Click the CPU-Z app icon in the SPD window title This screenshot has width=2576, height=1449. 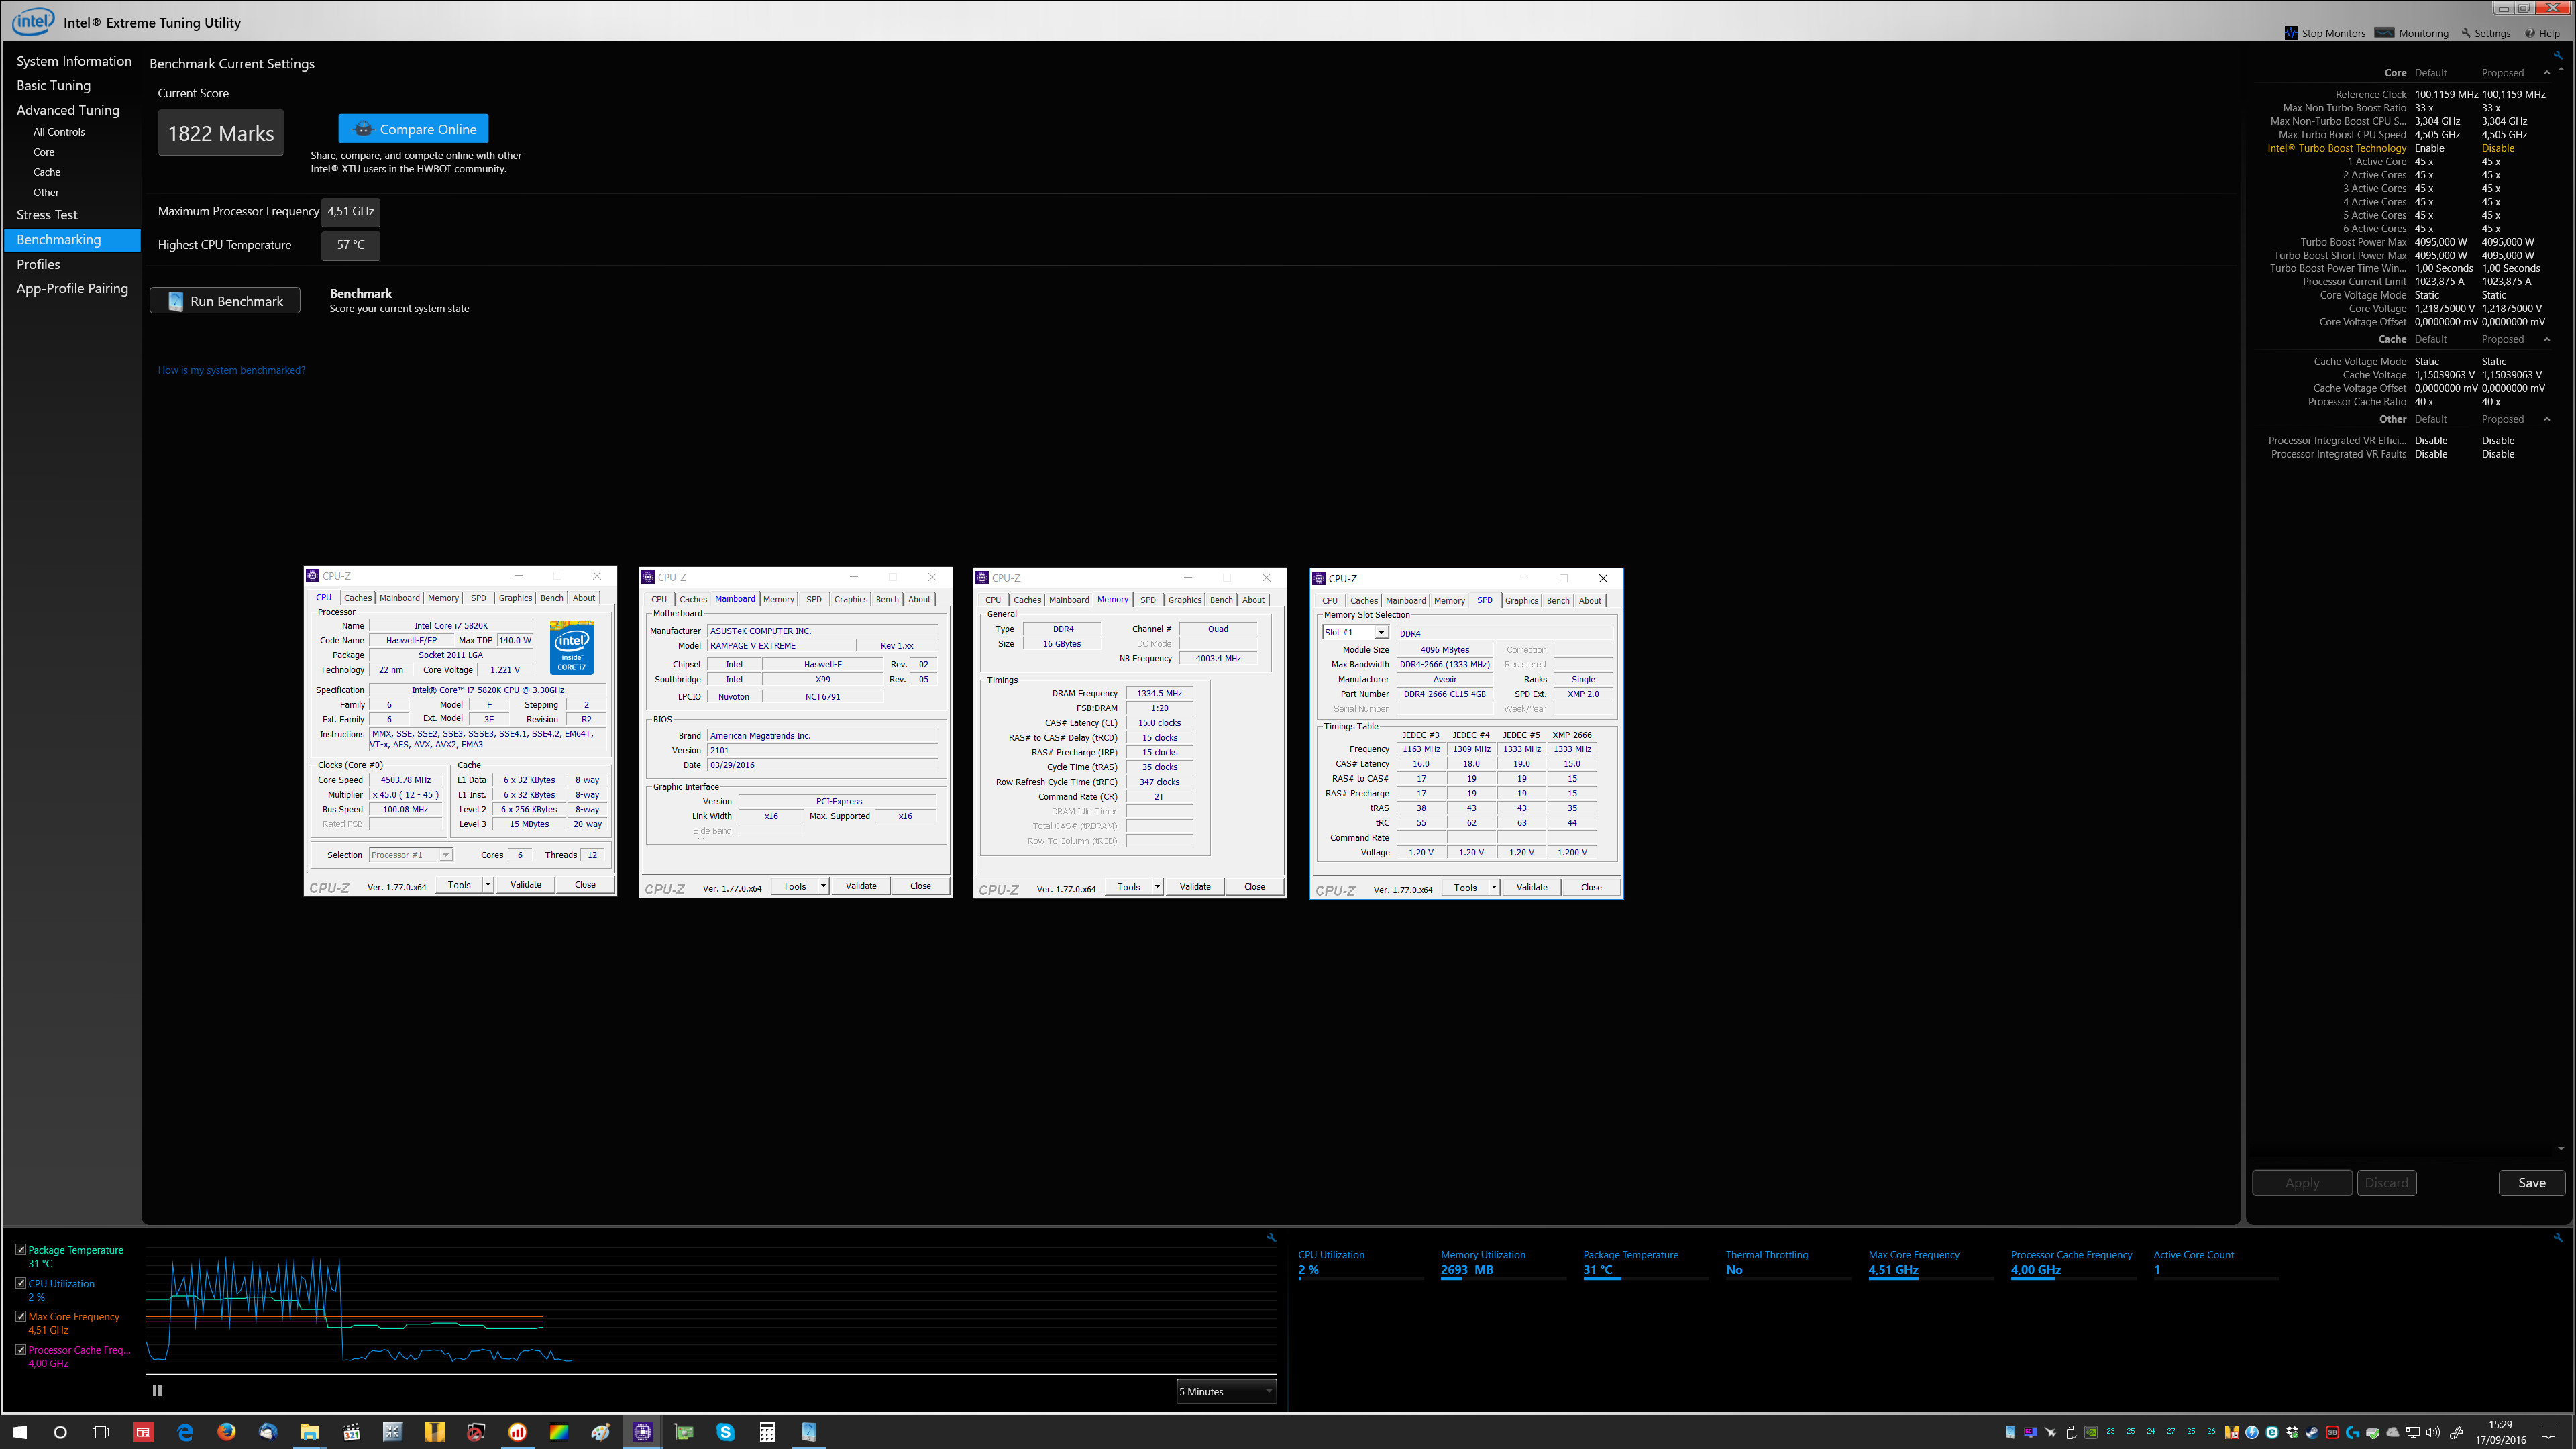click(1319, 578)
